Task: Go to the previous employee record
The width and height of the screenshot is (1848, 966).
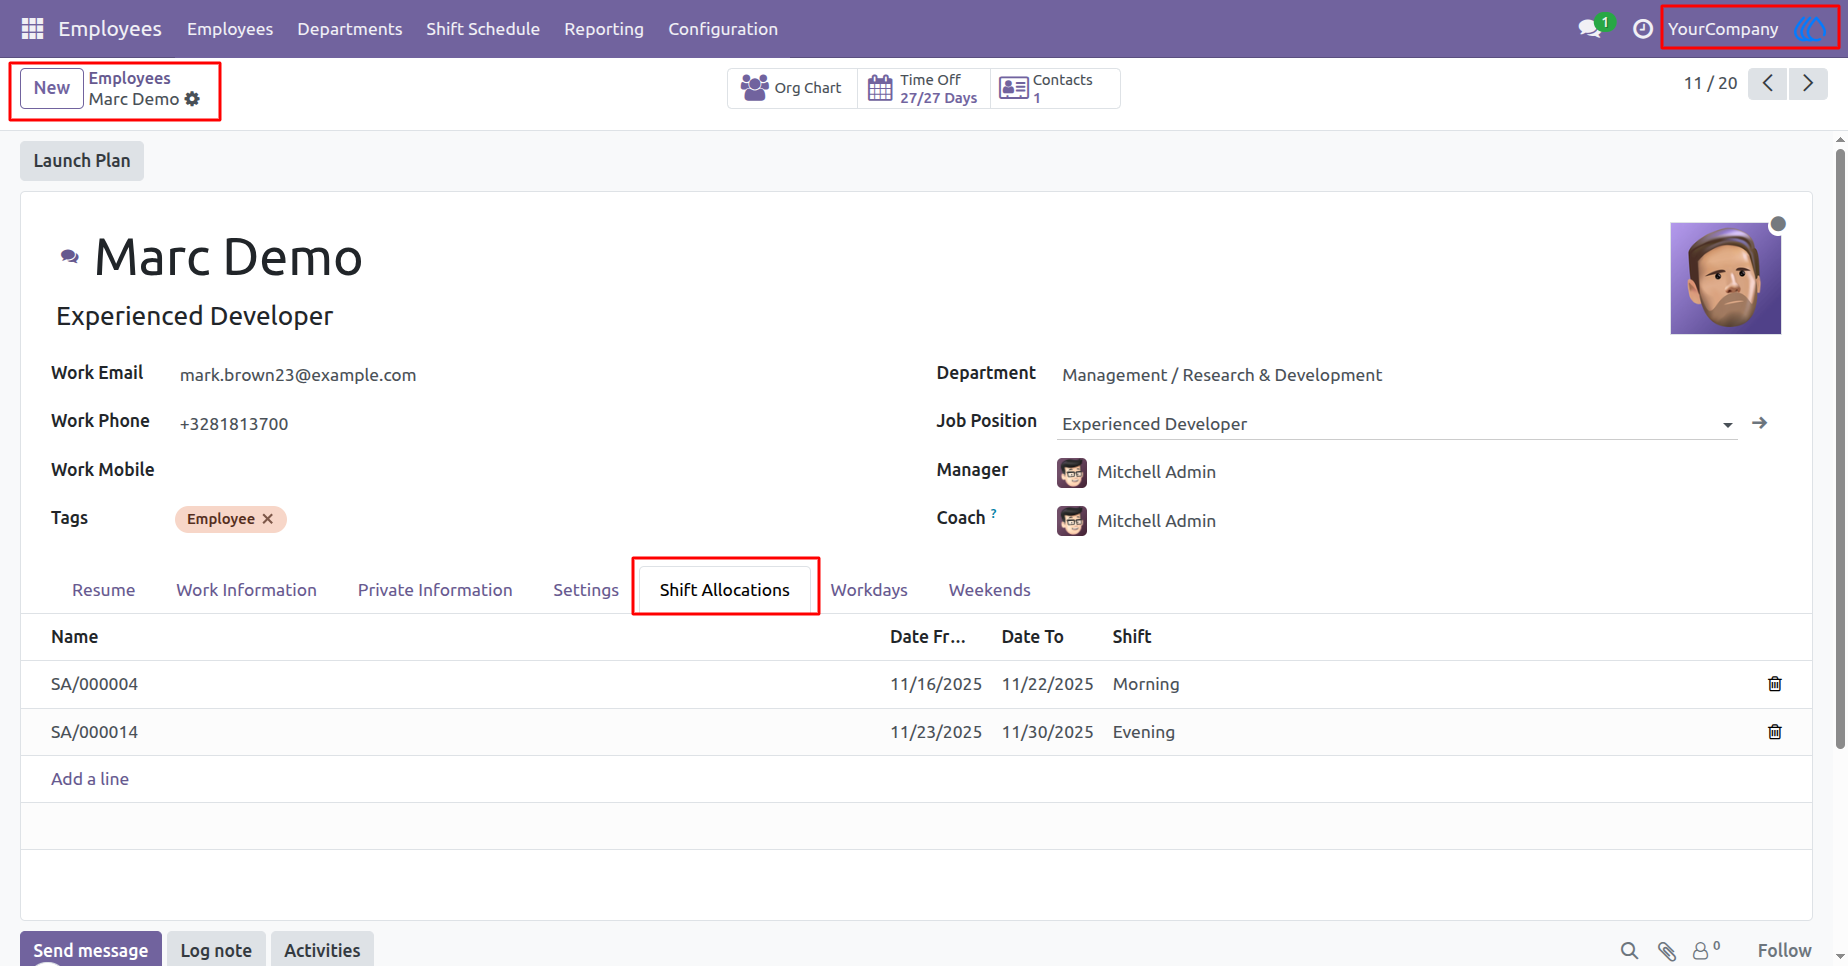Action: [x=1768, y=83]
